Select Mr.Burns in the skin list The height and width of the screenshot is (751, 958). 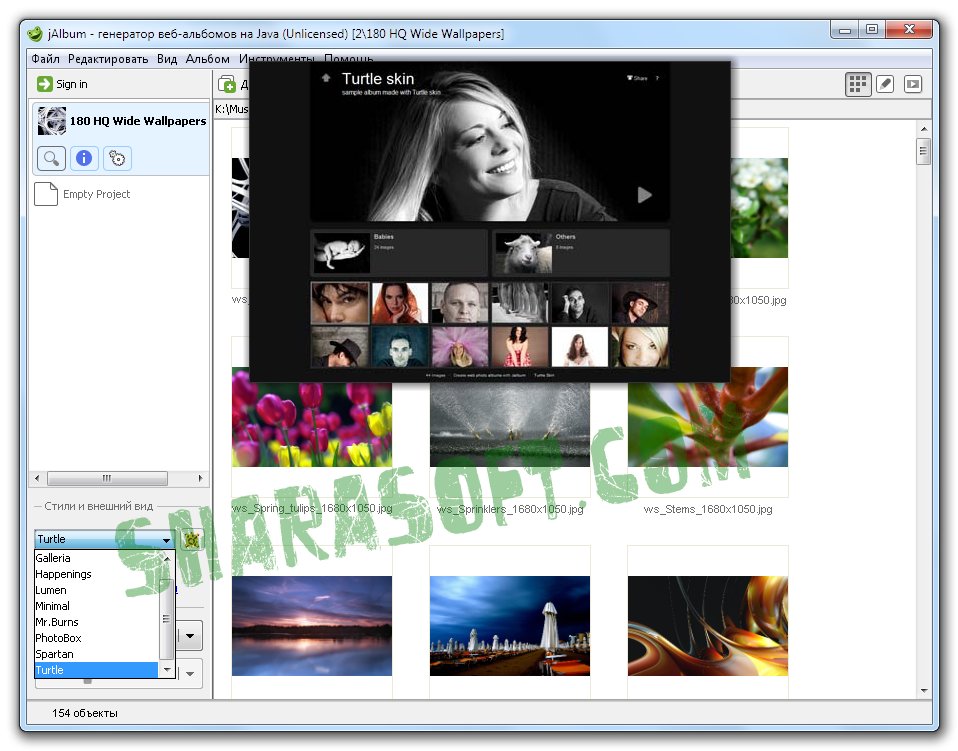pos(97,621)
